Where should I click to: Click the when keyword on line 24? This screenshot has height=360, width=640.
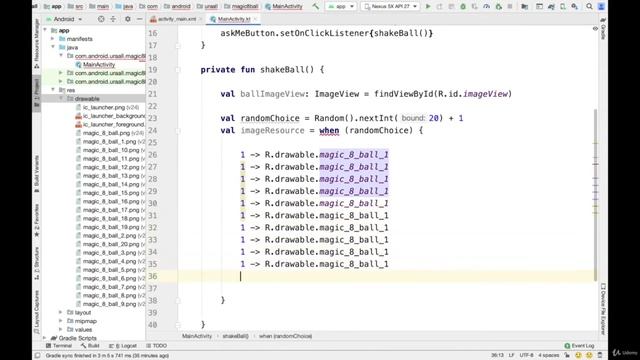coord(329,131)
